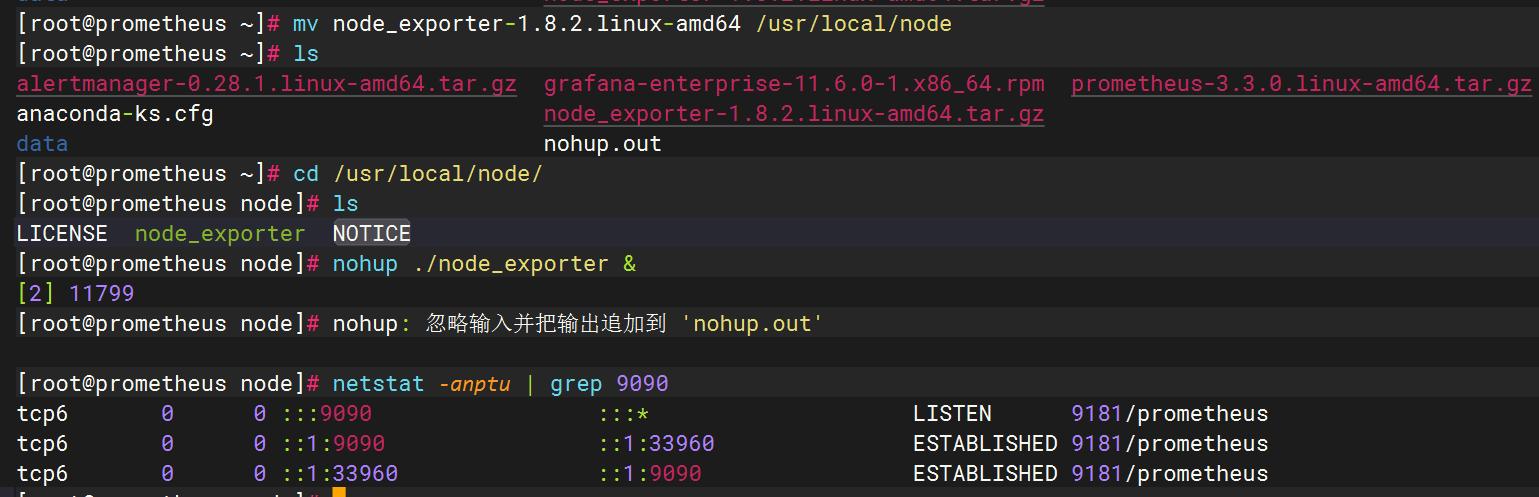Click local address ::1:33960
This screenshot has width=1539, height=497.
click(x=339, y=474)
